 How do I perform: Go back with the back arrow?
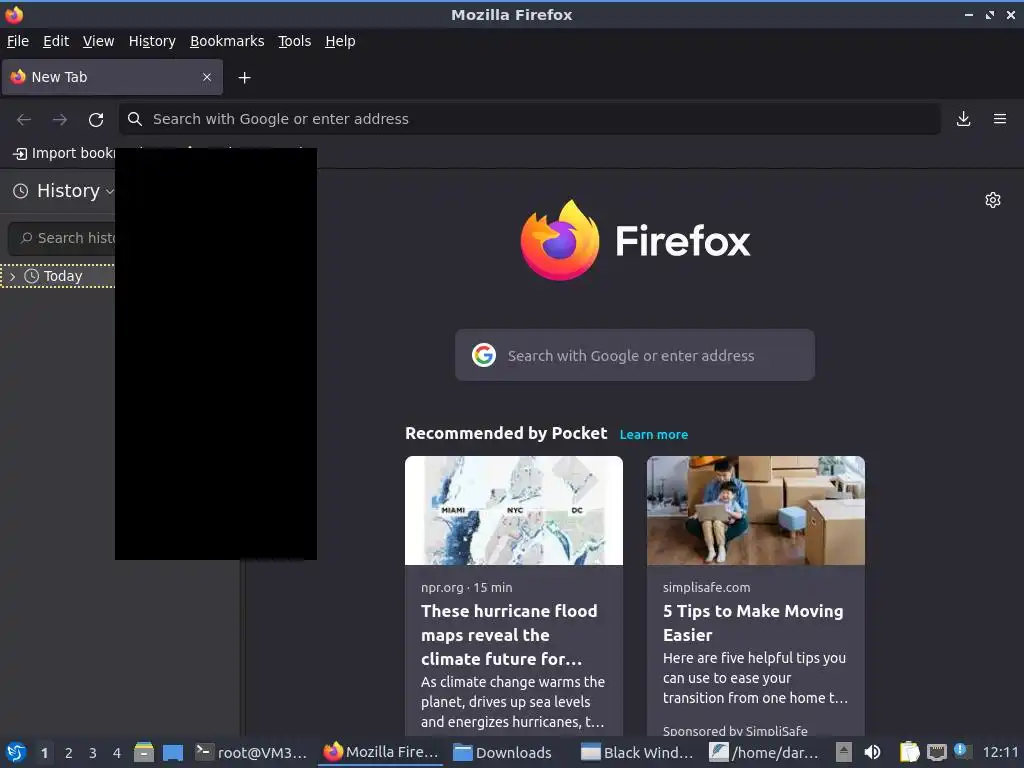click(24, 120)
